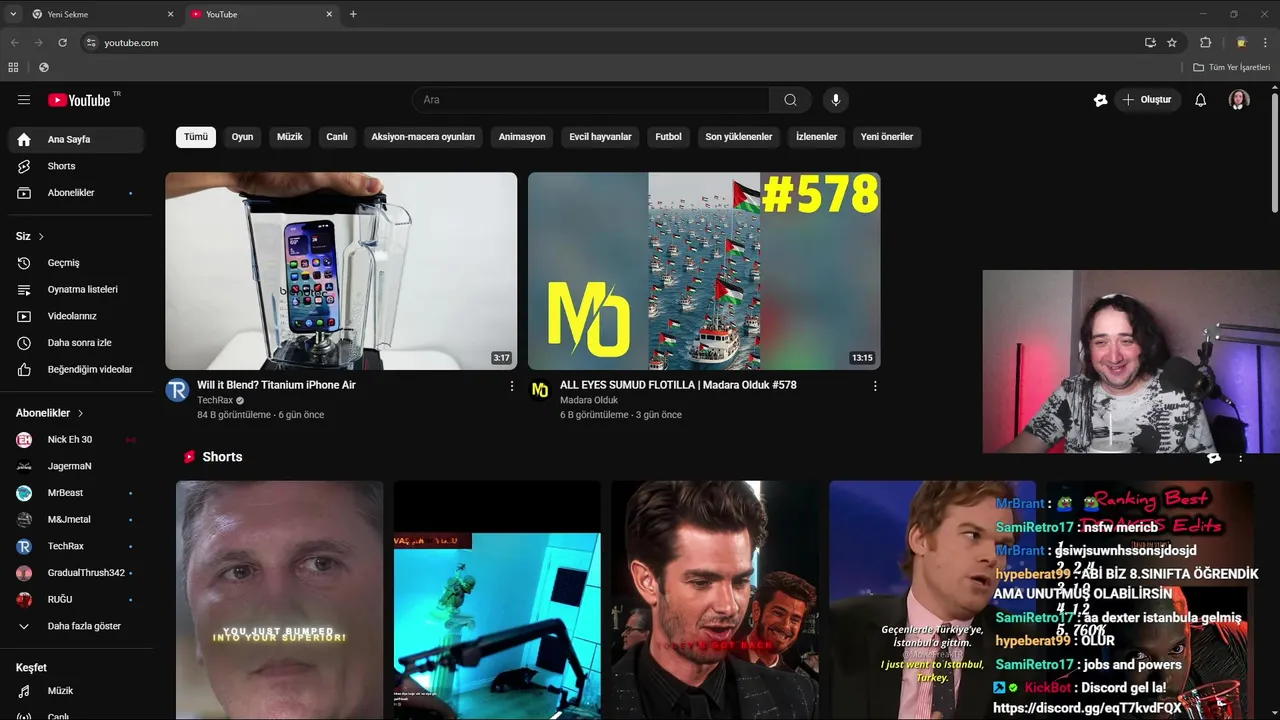Open GradualThrush342 channel in sidebar

pyautogui.click(x=76, y=573)
